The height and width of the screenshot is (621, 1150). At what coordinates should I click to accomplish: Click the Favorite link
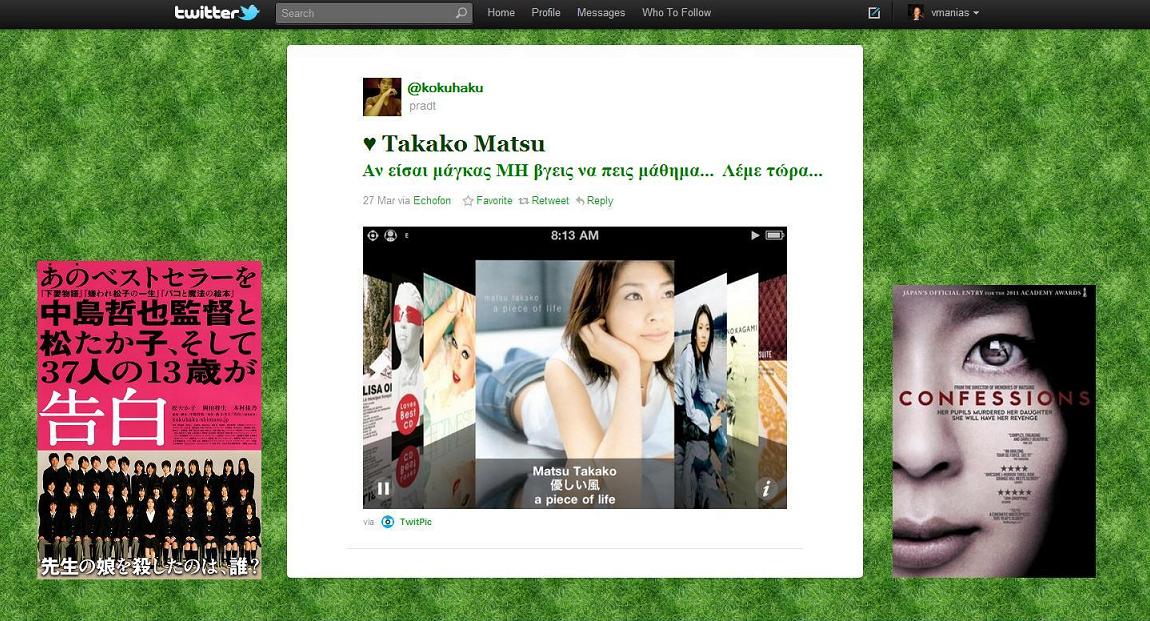tap(494, 201)
